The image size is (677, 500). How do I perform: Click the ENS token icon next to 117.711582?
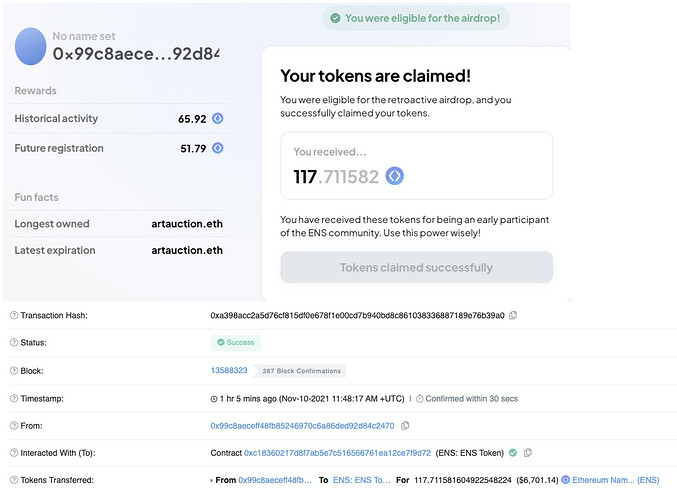(x=394, y=176)
